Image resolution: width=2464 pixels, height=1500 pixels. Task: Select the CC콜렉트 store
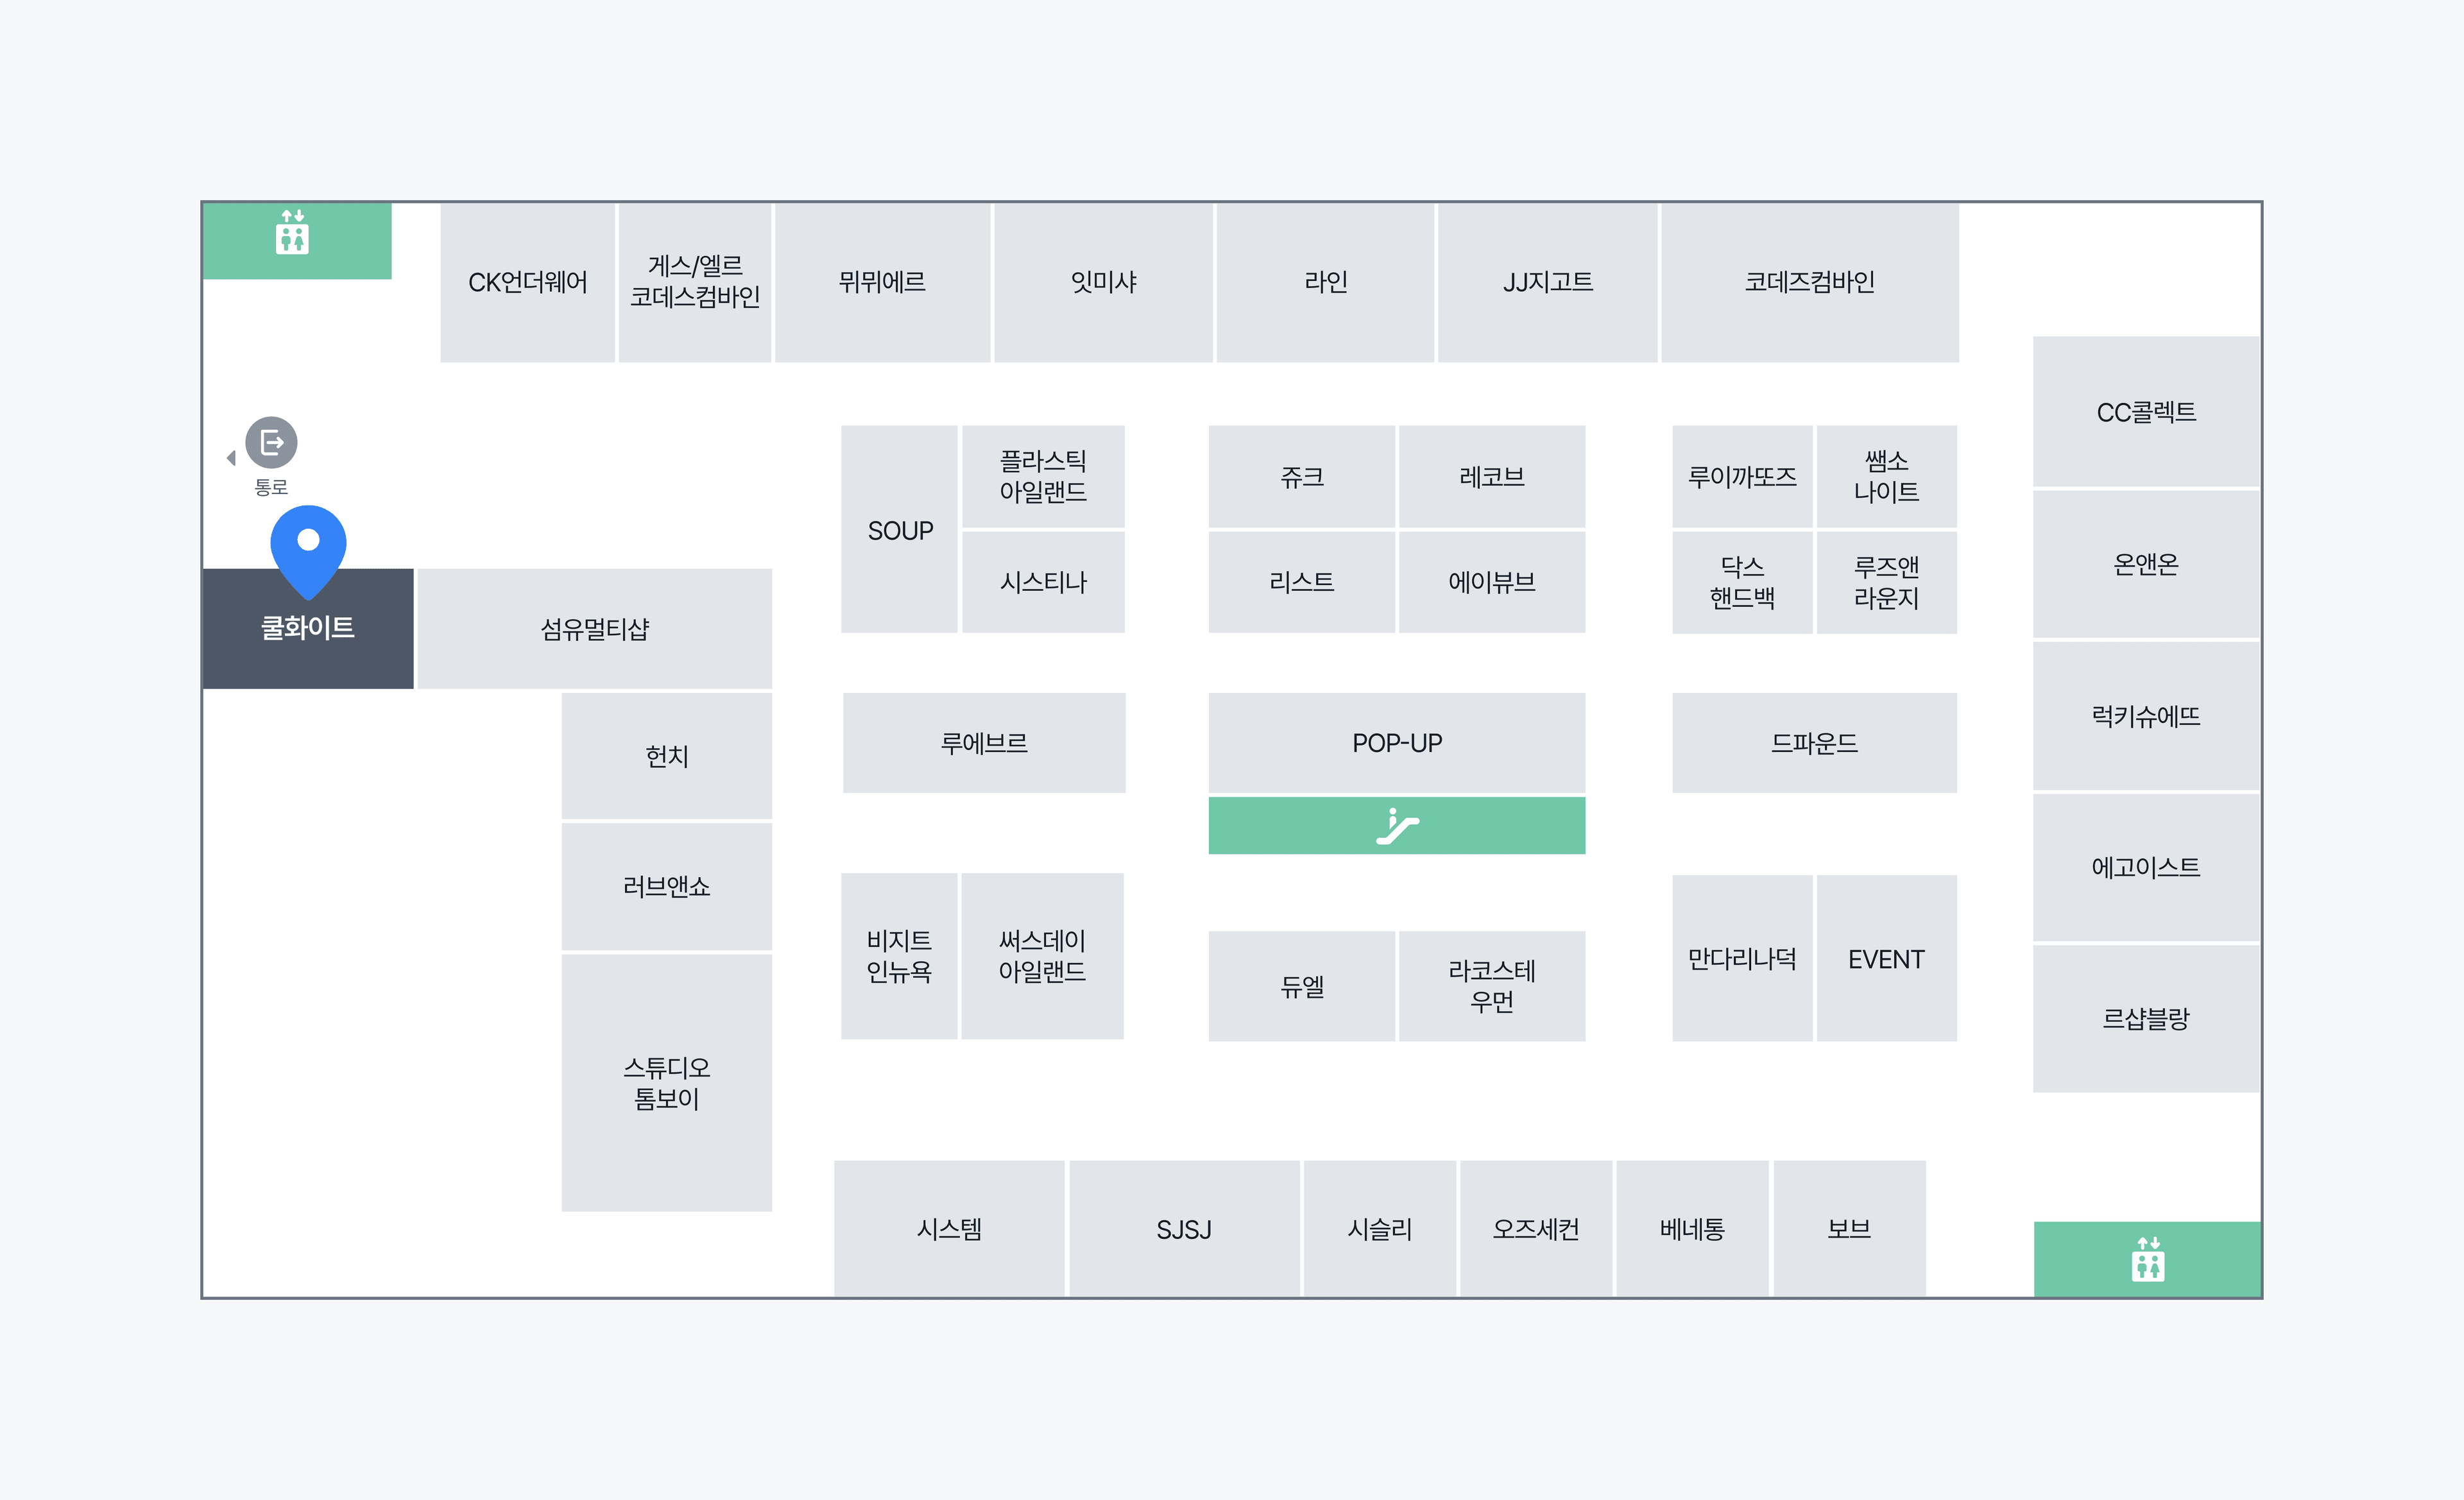point(2146,412)
